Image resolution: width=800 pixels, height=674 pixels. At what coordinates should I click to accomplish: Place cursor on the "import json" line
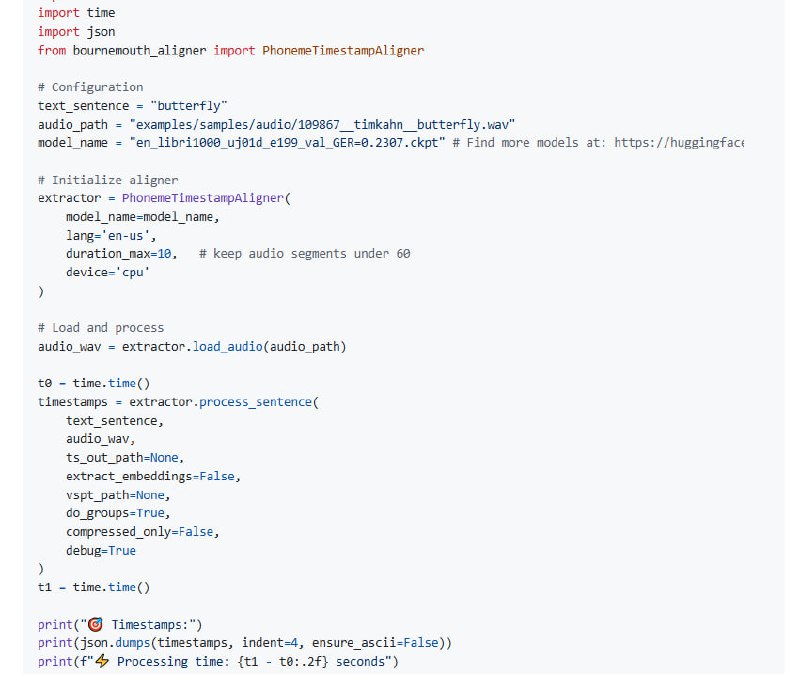(x=76, y=31)
